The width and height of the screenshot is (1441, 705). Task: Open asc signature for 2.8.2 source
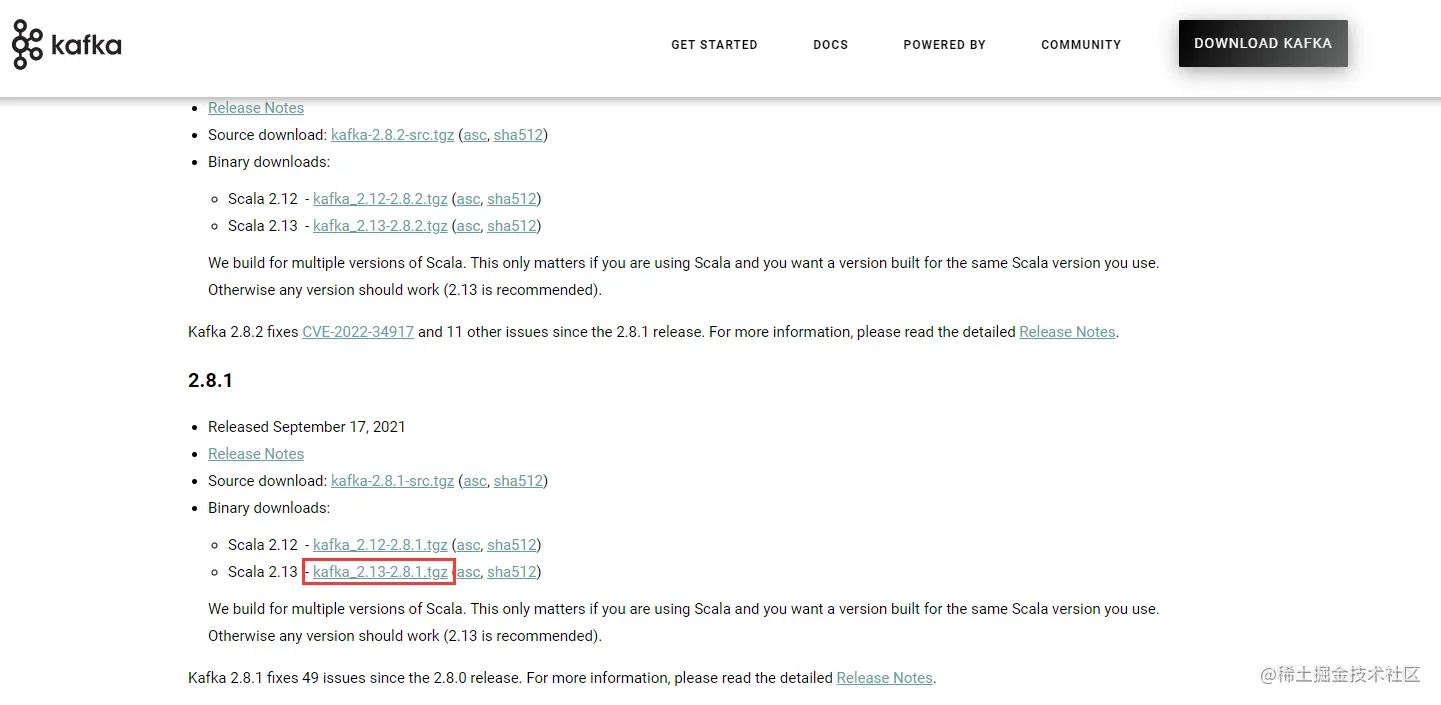click(474, 135)
